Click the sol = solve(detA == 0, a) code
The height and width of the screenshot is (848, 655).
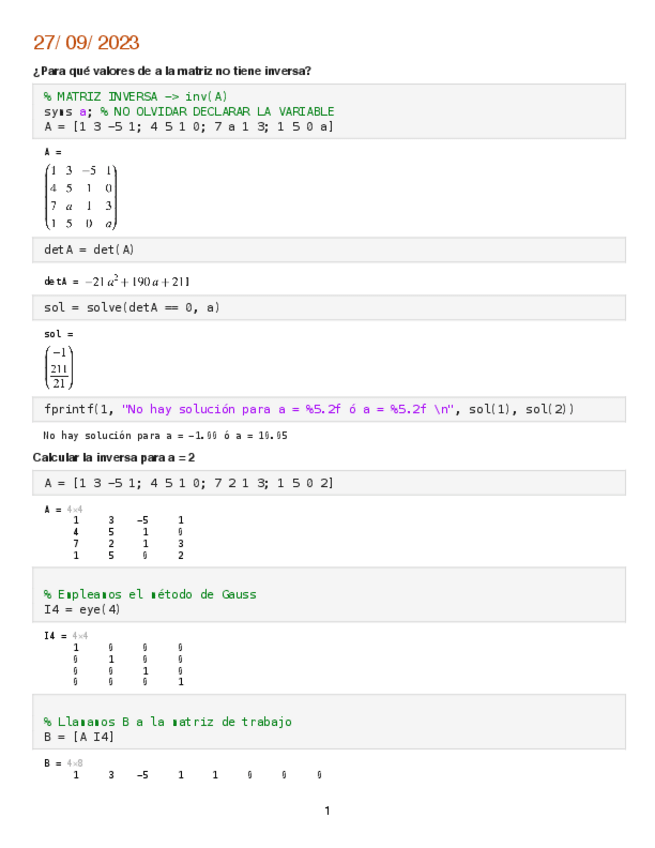tap(131, 308)
